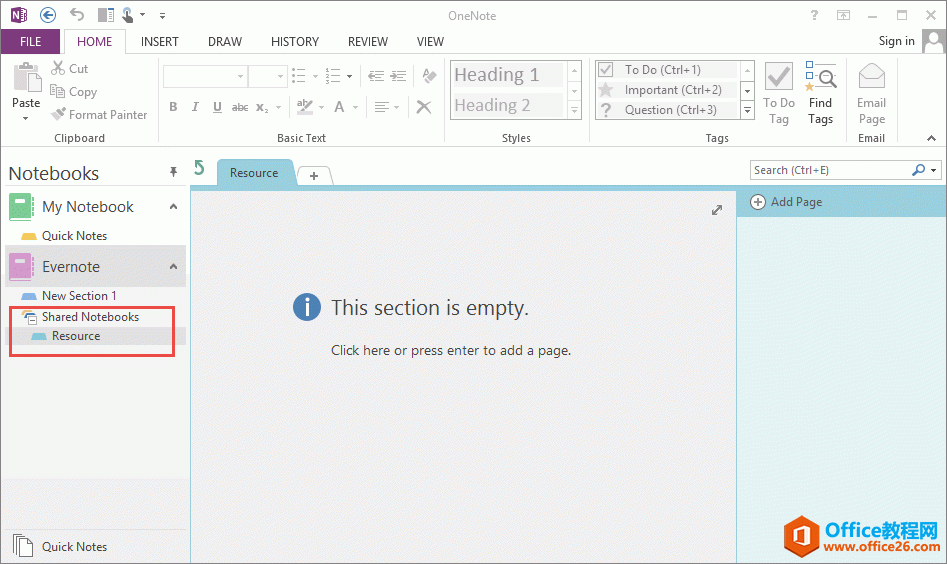Collapse the ribbon with the caret
Screen dimensions: 947x564
933,136
